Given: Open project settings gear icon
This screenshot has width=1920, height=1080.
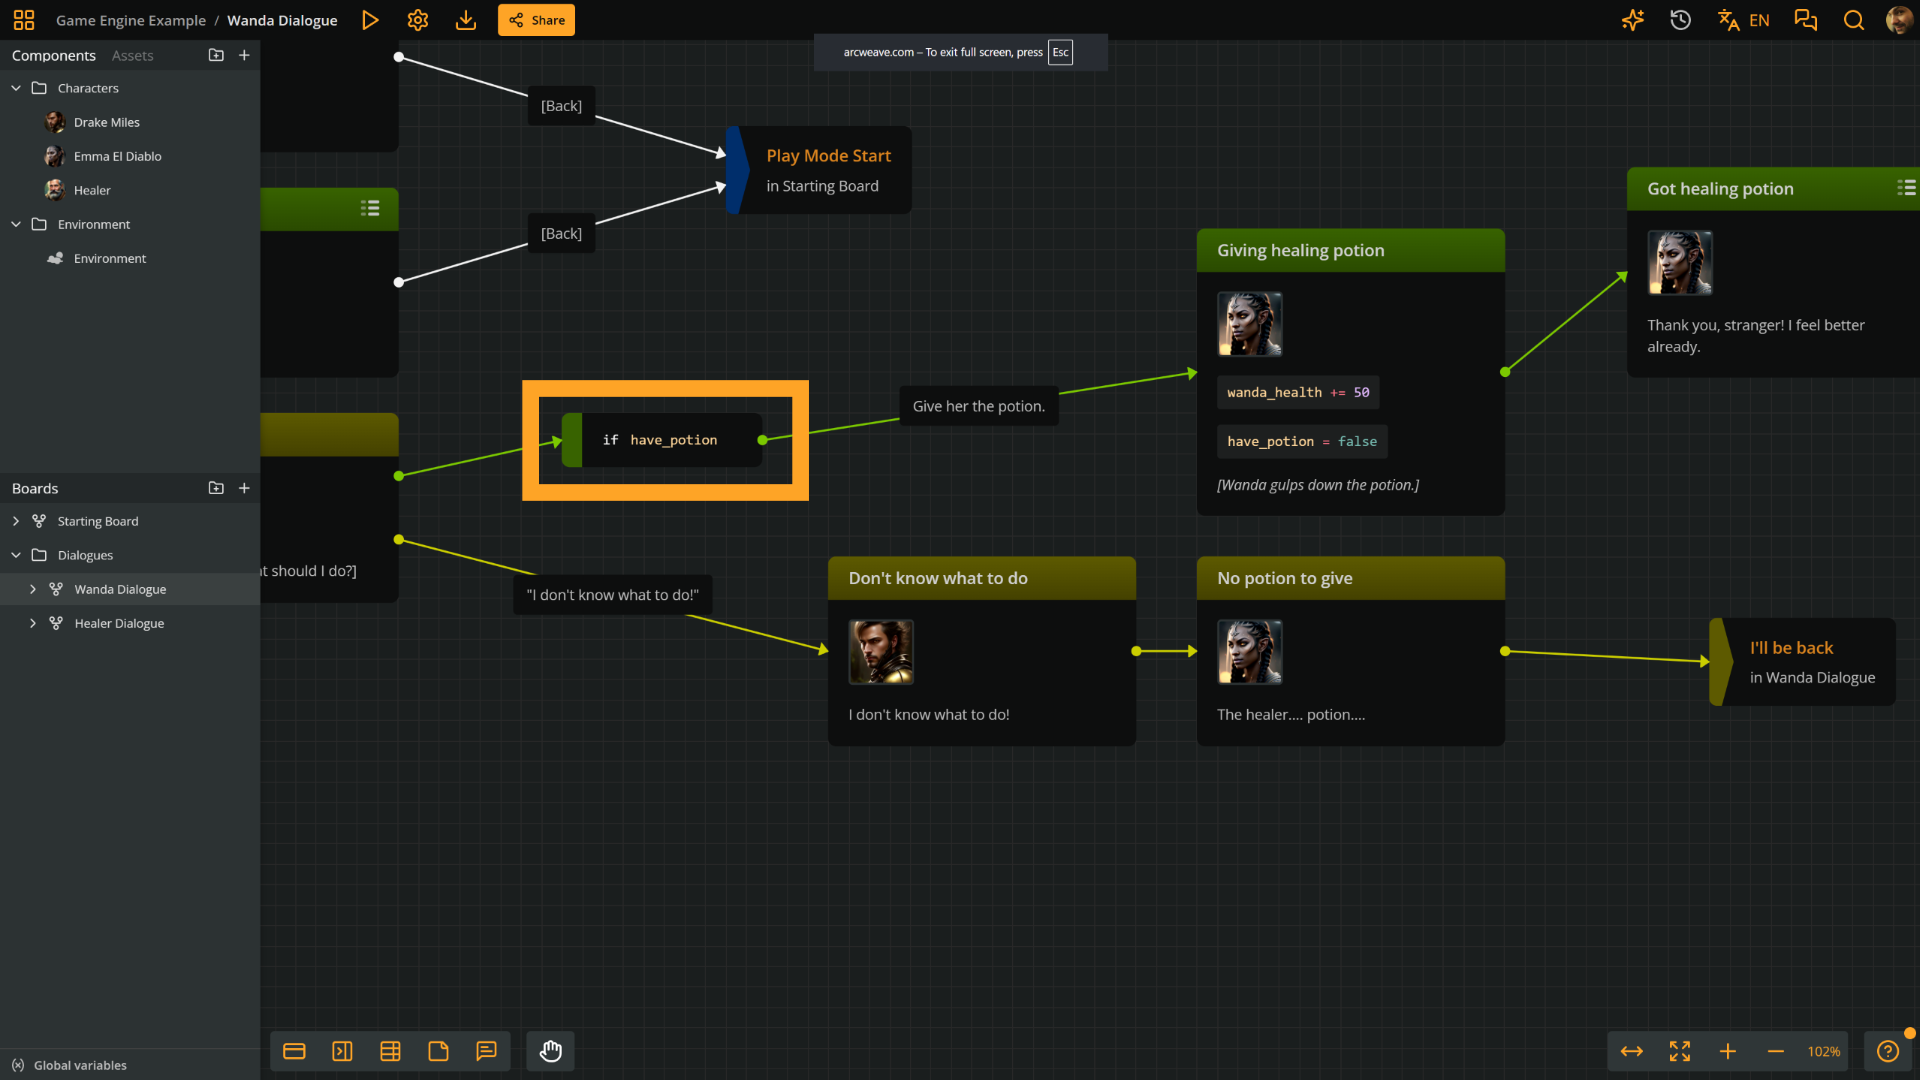Looking at the screenshot, I should click(x=418, y=20).
